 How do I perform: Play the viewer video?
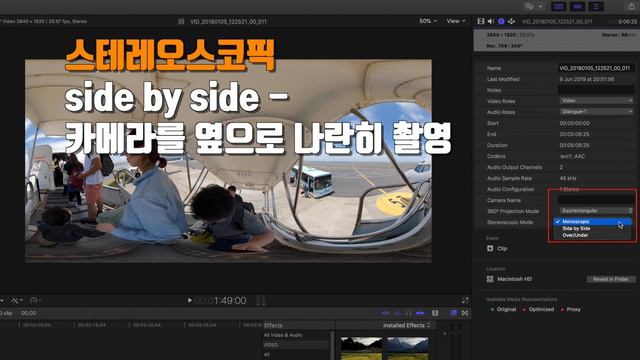(x=189, y=300)
